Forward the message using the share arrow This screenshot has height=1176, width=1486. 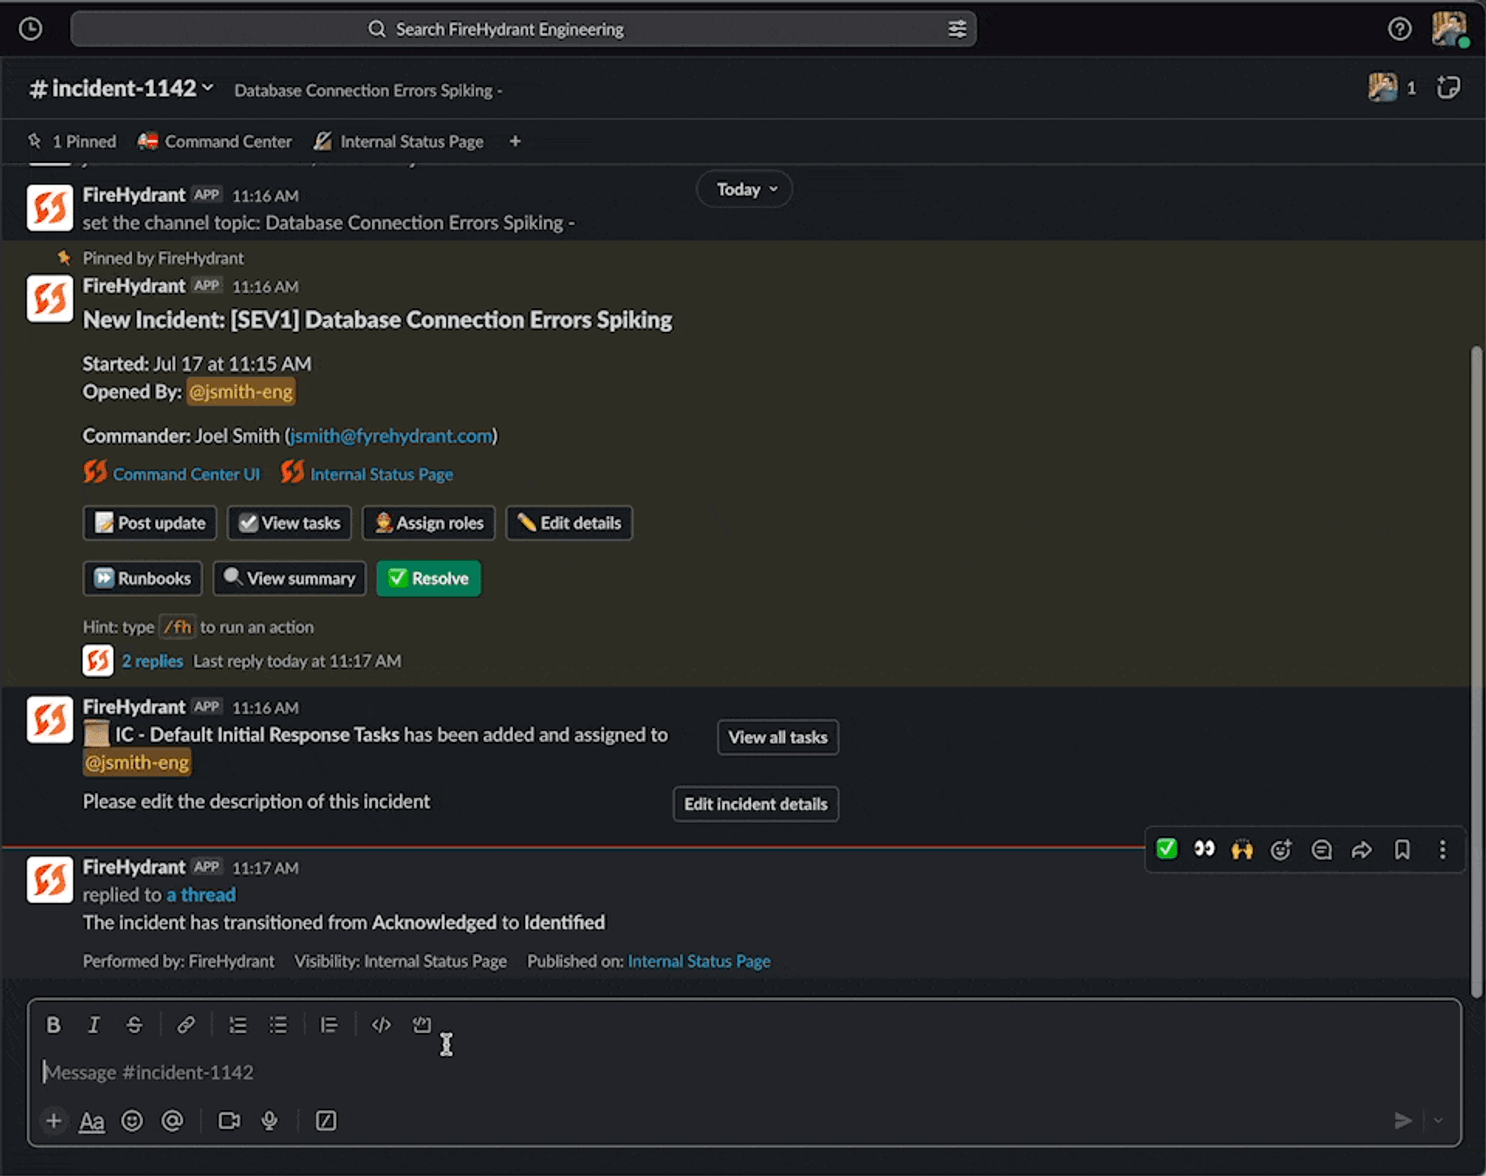[1362, 850]
